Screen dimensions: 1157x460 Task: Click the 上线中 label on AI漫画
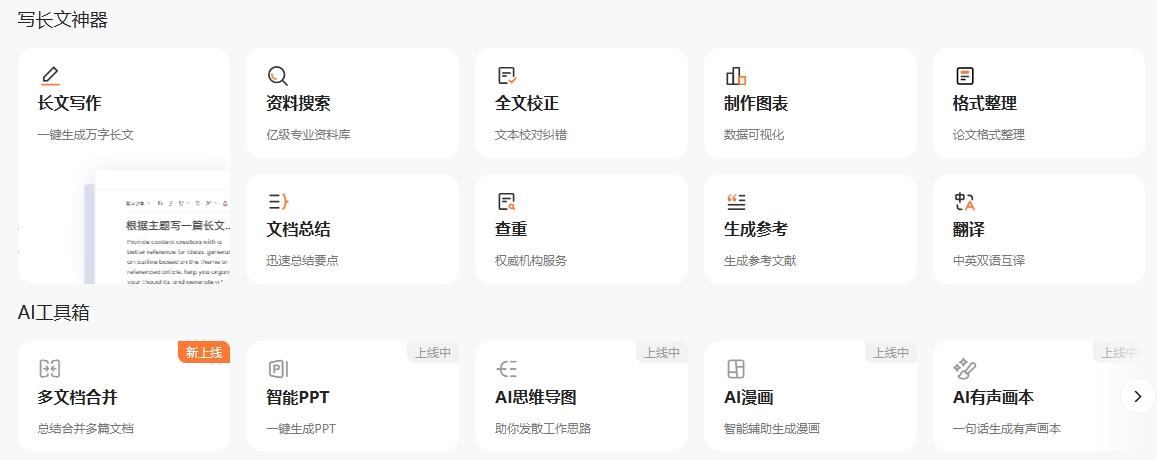click(x=890, y=352)
